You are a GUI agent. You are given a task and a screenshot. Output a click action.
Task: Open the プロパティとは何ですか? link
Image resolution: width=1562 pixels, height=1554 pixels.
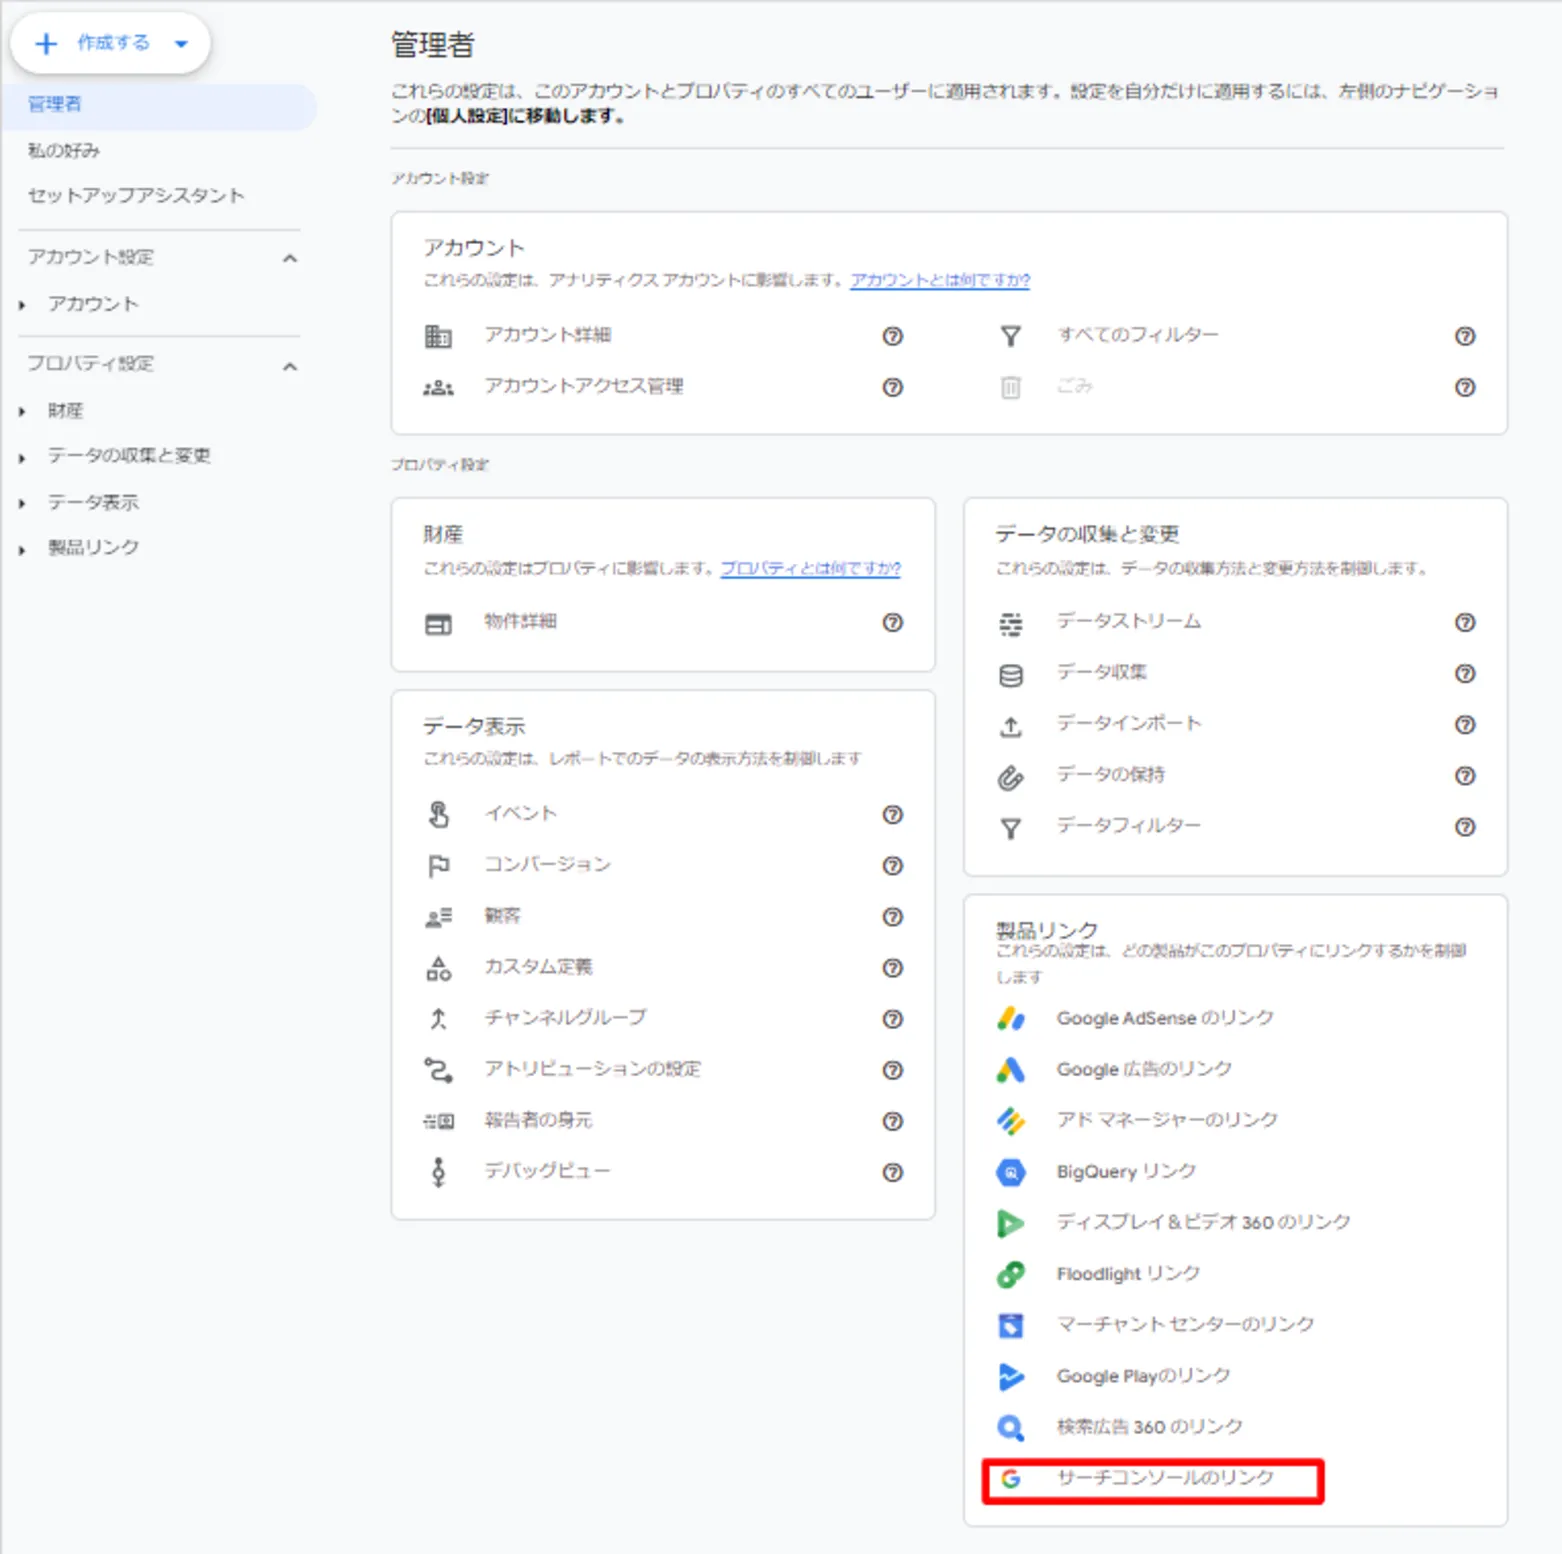tap(810, 568)
